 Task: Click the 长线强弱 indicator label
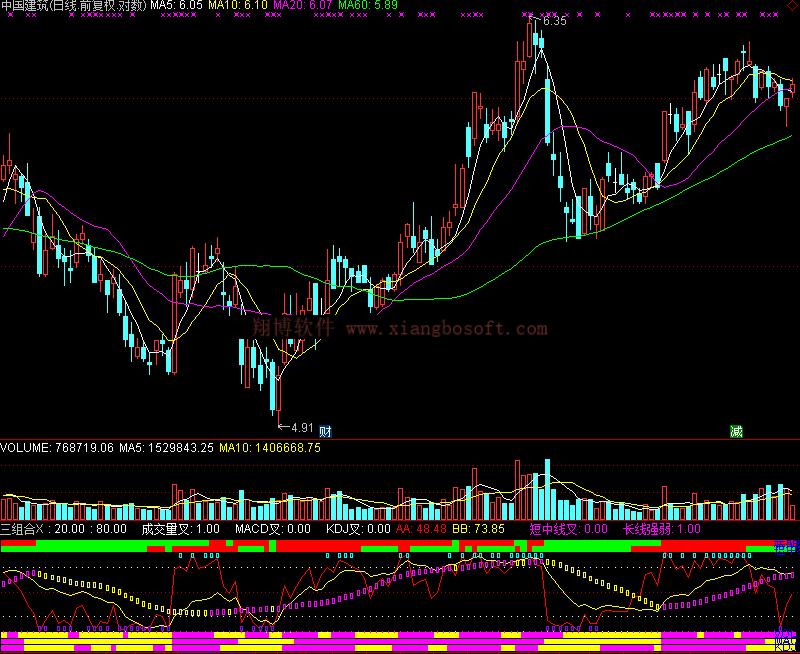(662, 529)
